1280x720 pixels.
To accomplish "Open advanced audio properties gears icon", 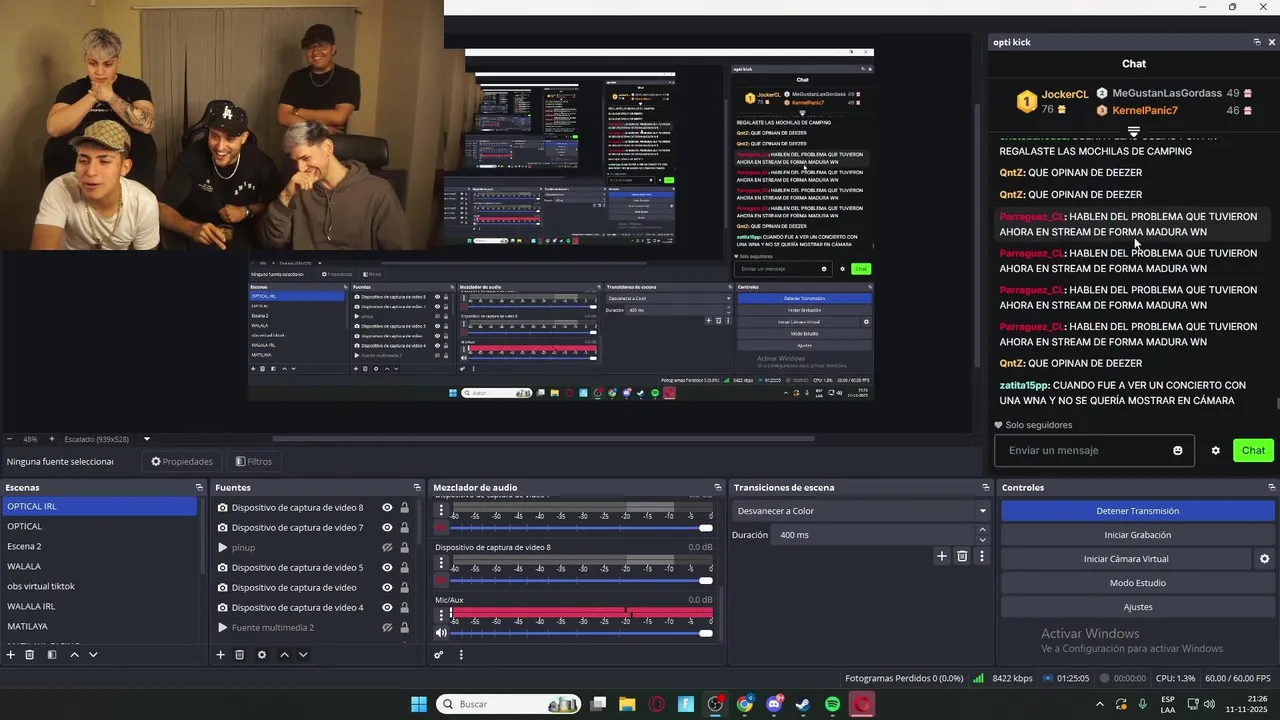I will coord(438,655).
